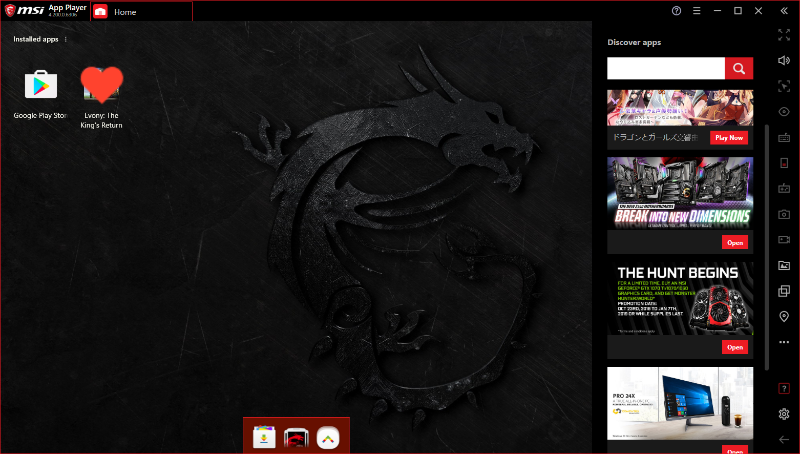
Task: Open settings gear in sidebar
Action: (x=784, y=414)
